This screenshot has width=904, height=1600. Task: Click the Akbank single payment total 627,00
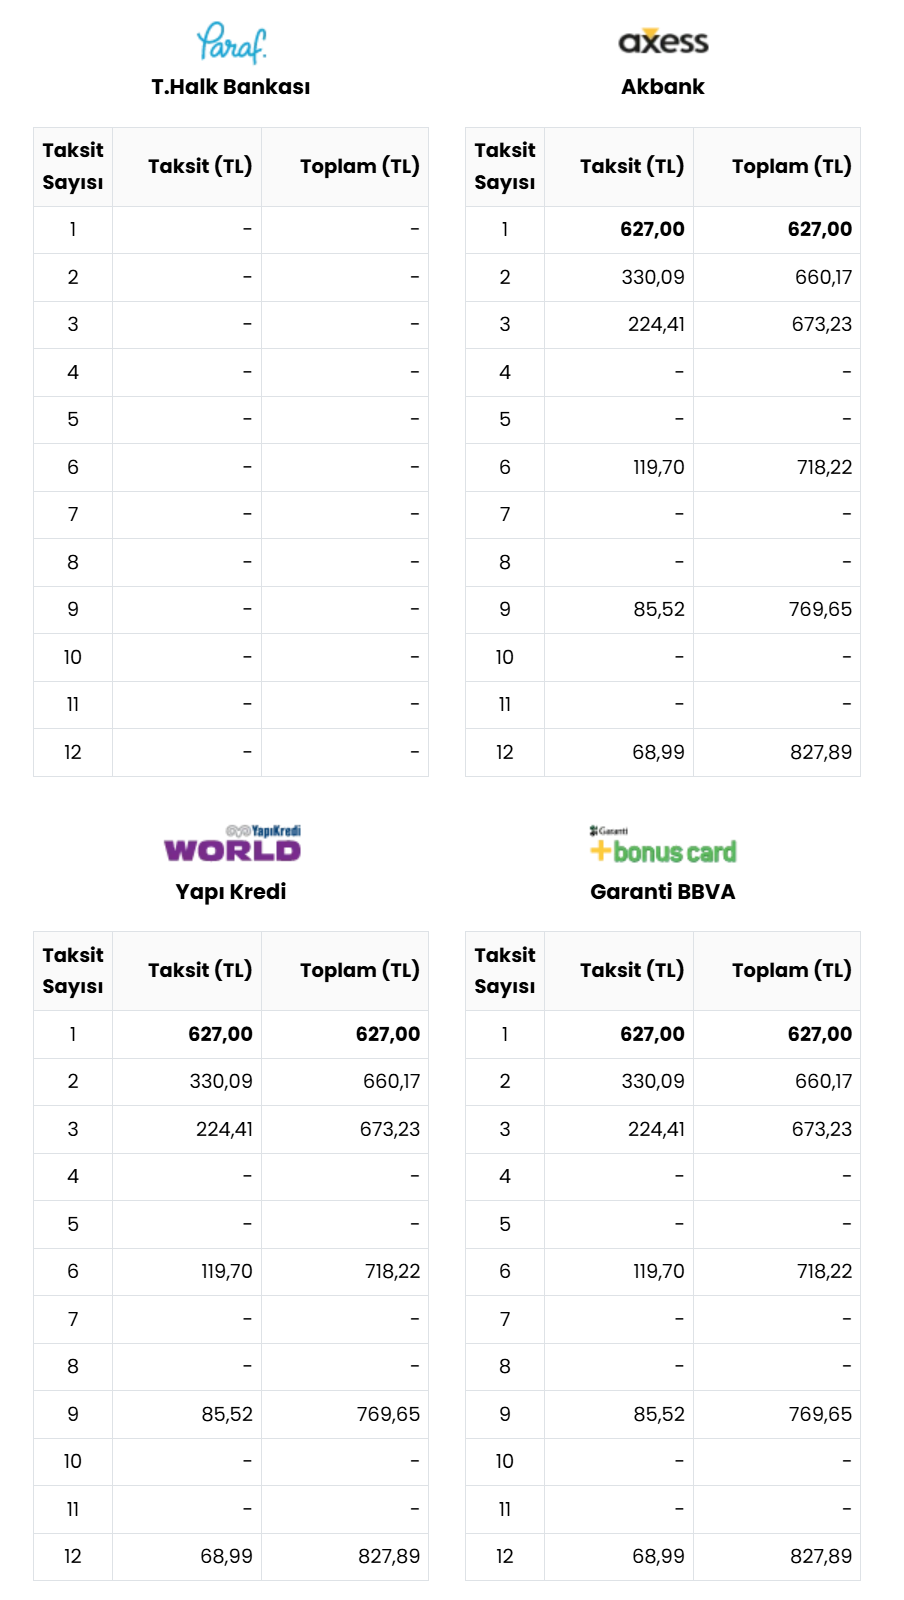tap(820, 229)
